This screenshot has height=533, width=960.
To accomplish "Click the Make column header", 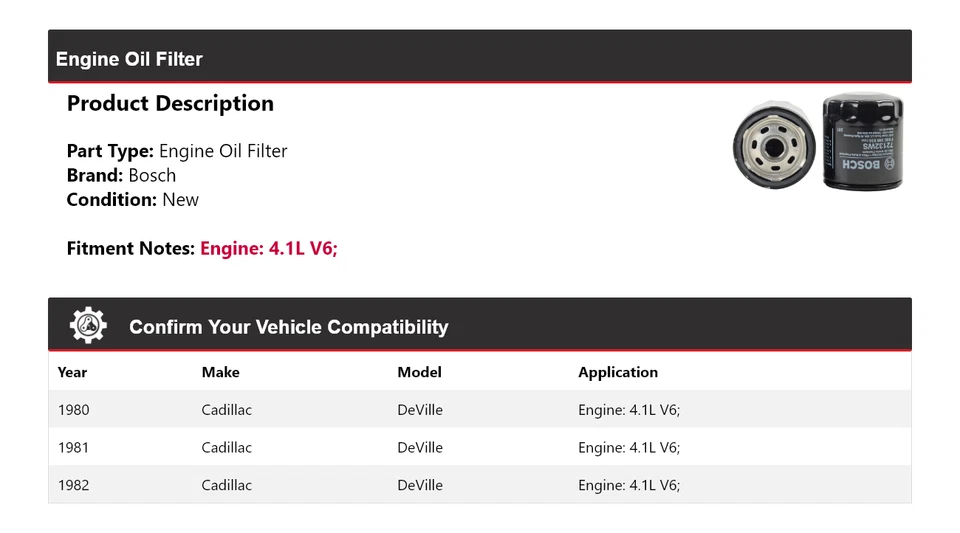I will (x=220, y=372).
